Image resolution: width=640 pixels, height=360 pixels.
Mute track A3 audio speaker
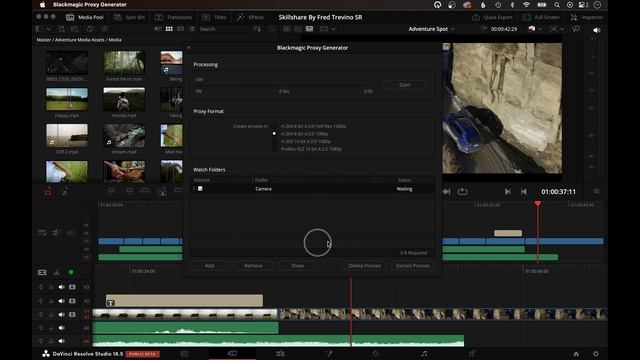(61, 328)
